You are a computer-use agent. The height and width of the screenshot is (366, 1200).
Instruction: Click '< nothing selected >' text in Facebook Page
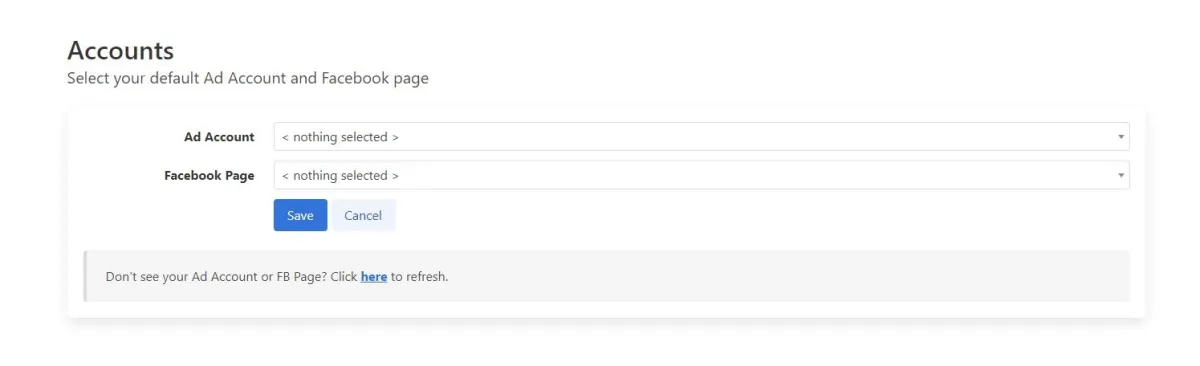(340, 175)
